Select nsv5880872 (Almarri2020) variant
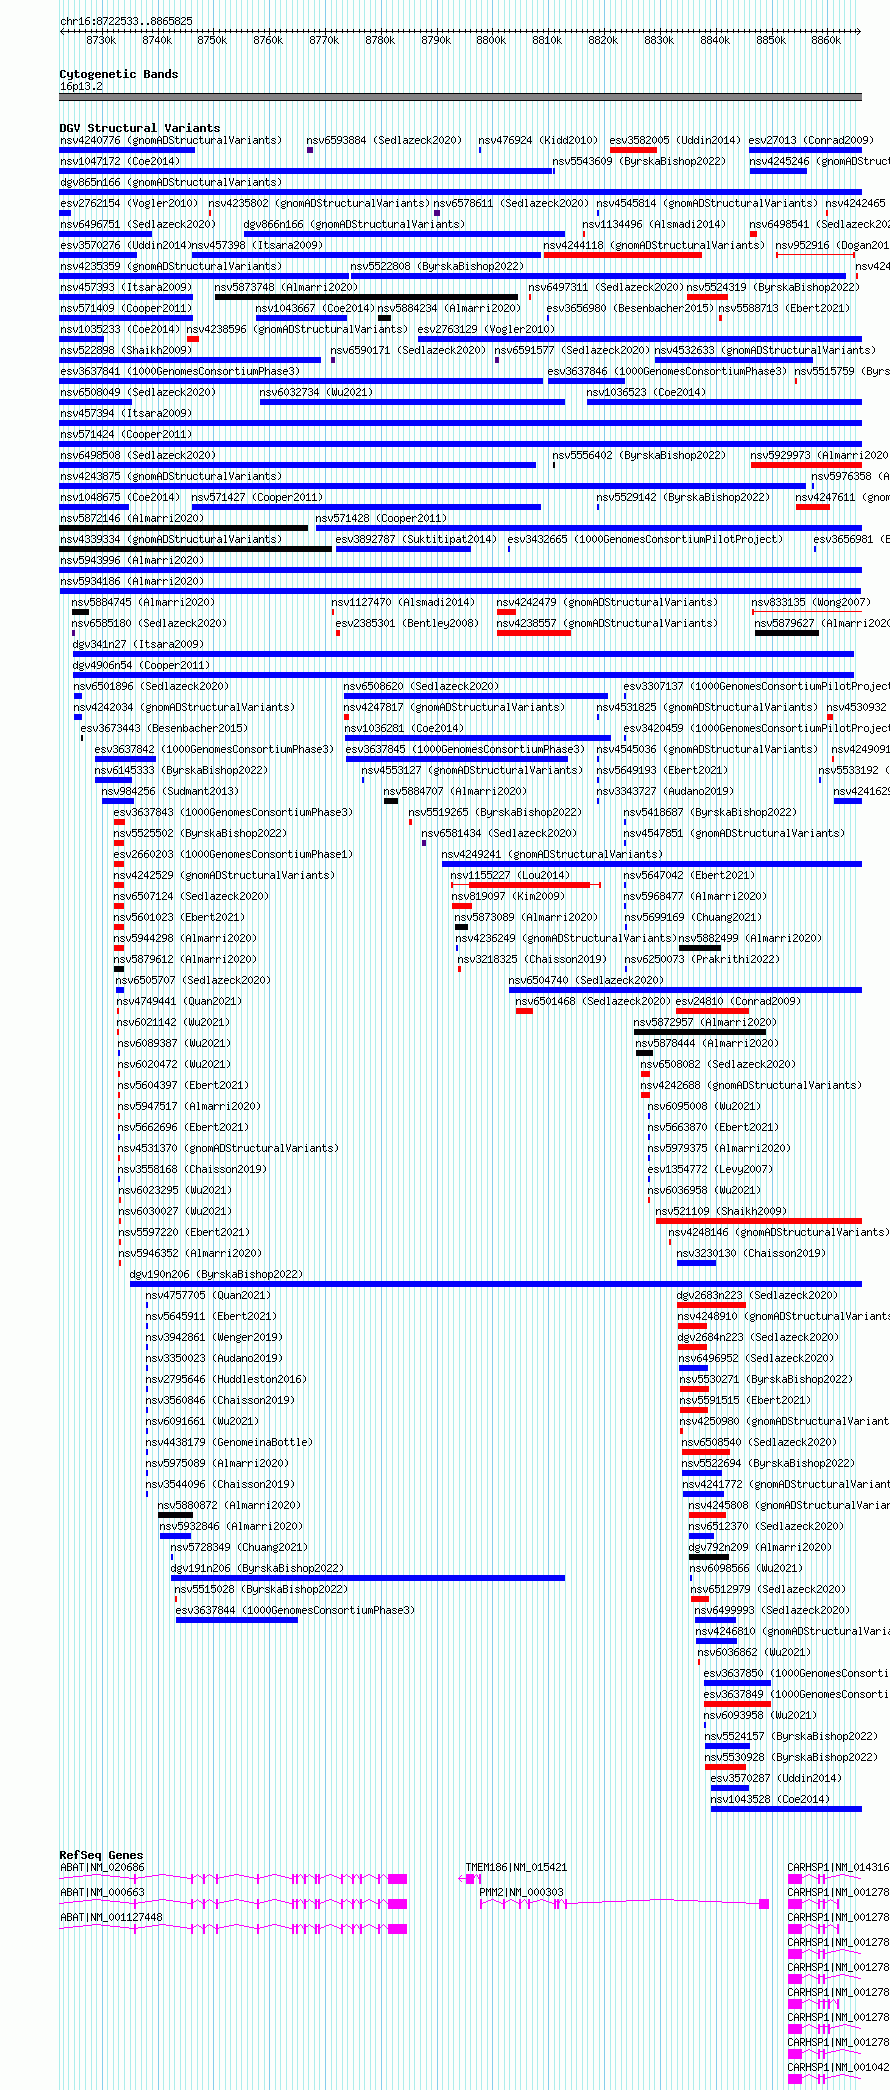 230,1505
